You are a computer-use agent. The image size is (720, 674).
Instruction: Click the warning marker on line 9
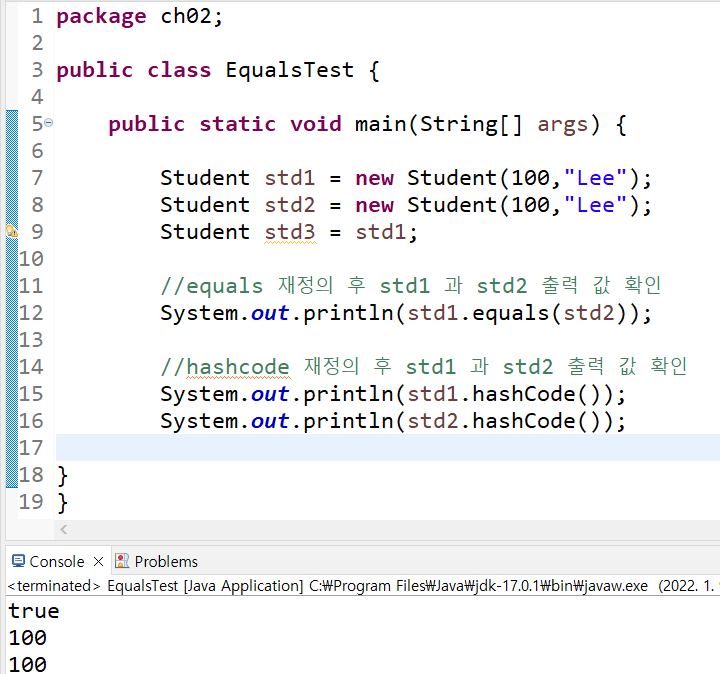click(x=11, y=231)
